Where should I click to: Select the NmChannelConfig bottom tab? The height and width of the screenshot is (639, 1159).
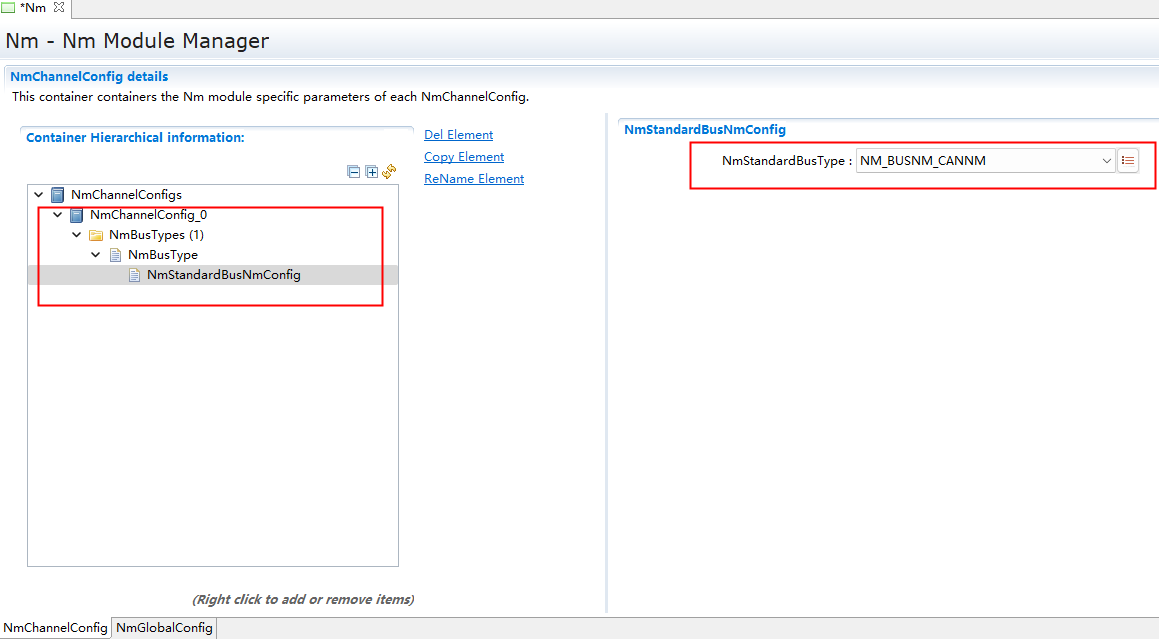pyautogui.click(x=55, y=628)
